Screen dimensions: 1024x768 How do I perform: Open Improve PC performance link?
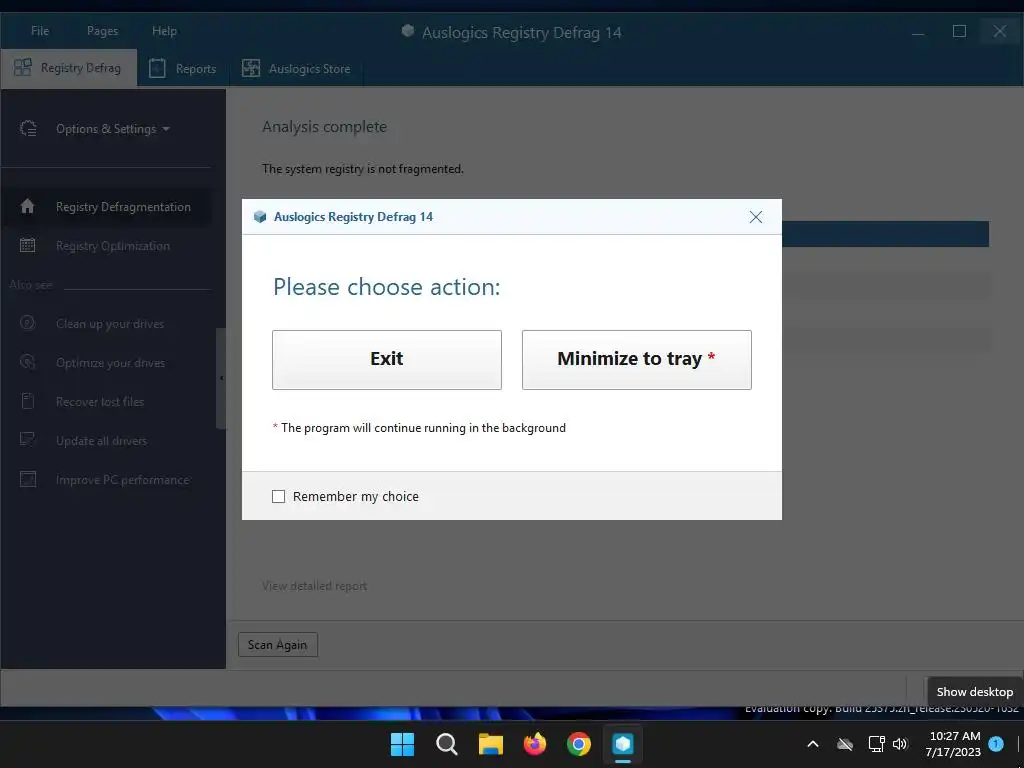pyautogui.click(x=123, y=480)
